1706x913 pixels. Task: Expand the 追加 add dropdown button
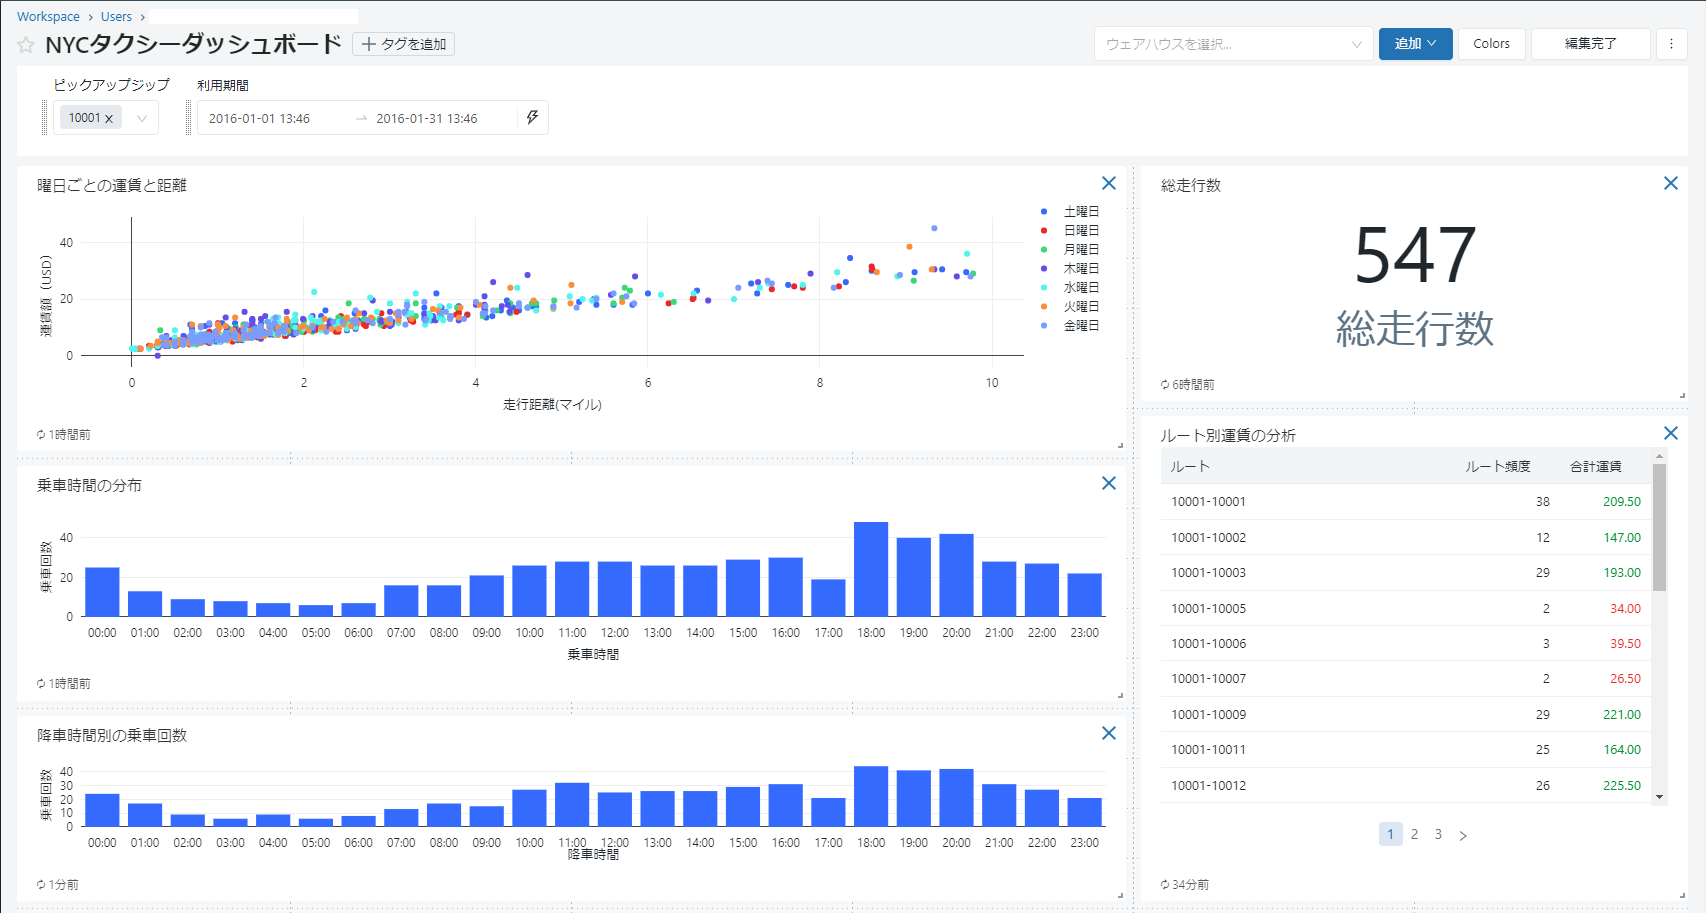1415,44
